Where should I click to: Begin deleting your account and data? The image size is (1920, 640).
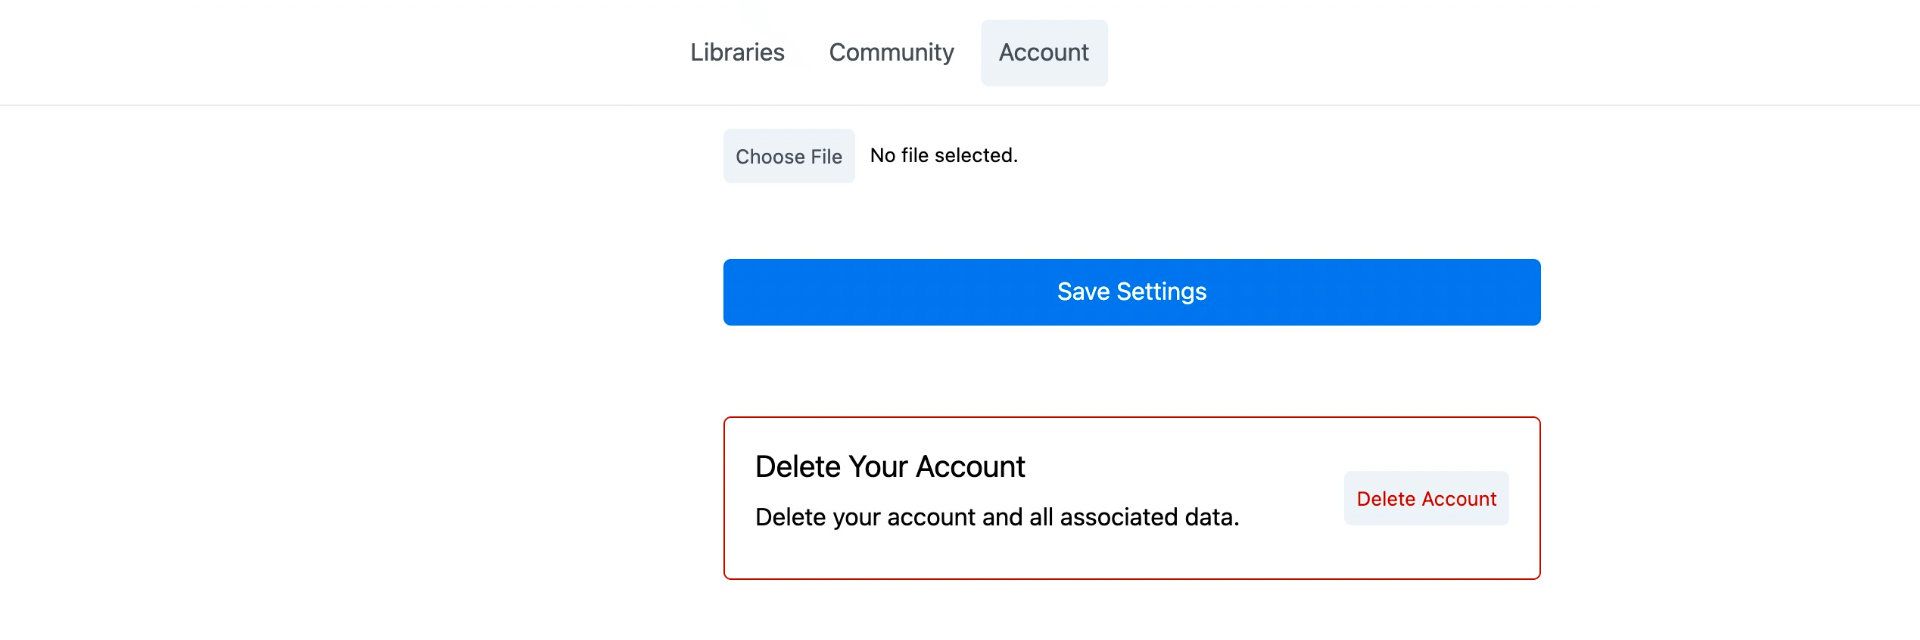[x=1426, y=498]
